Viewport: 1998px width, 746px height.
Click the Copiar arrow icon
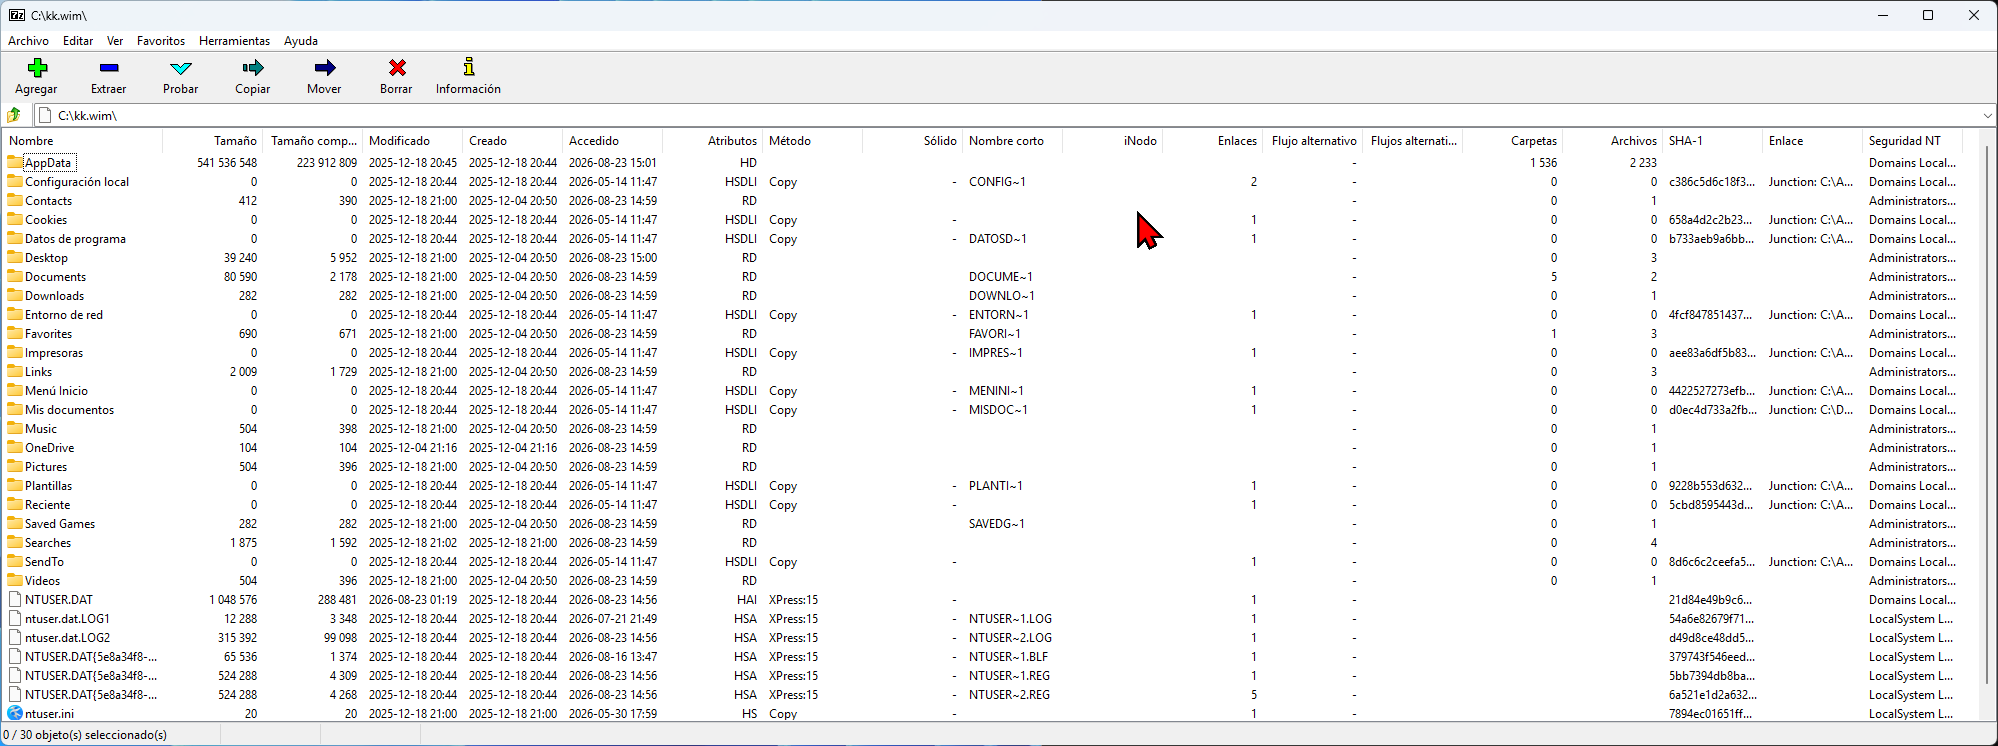coord(253,68)
